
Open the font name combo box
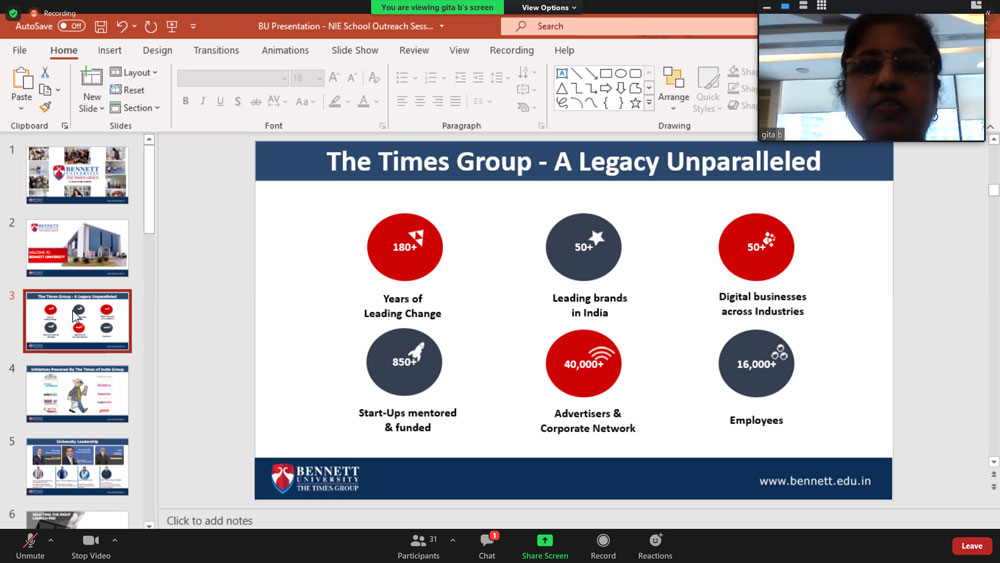(233, 78)
